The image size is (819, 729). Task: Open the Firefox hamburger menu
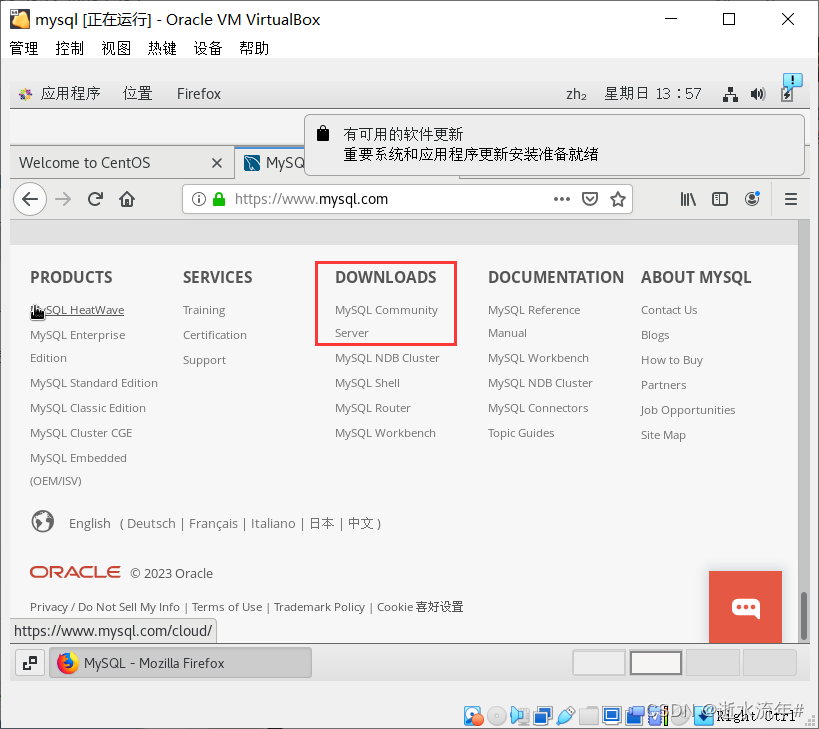click(791, 199)
